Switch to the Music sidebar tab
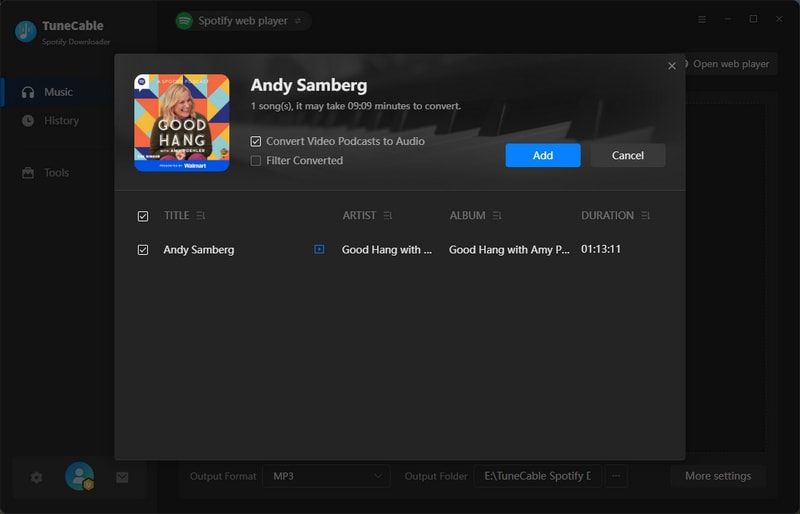This screenshot has width=800, height=514. point(57,92)
